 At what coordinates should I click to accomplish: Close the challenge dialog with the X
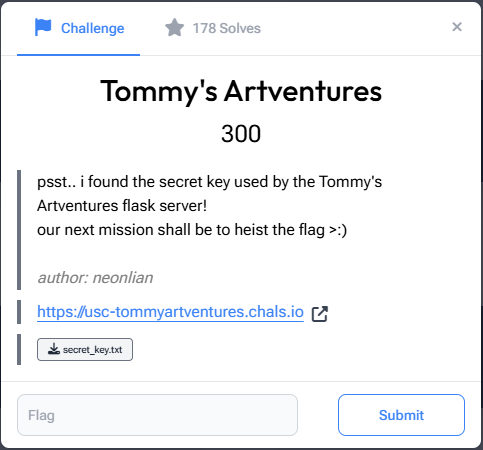point(457,27)
